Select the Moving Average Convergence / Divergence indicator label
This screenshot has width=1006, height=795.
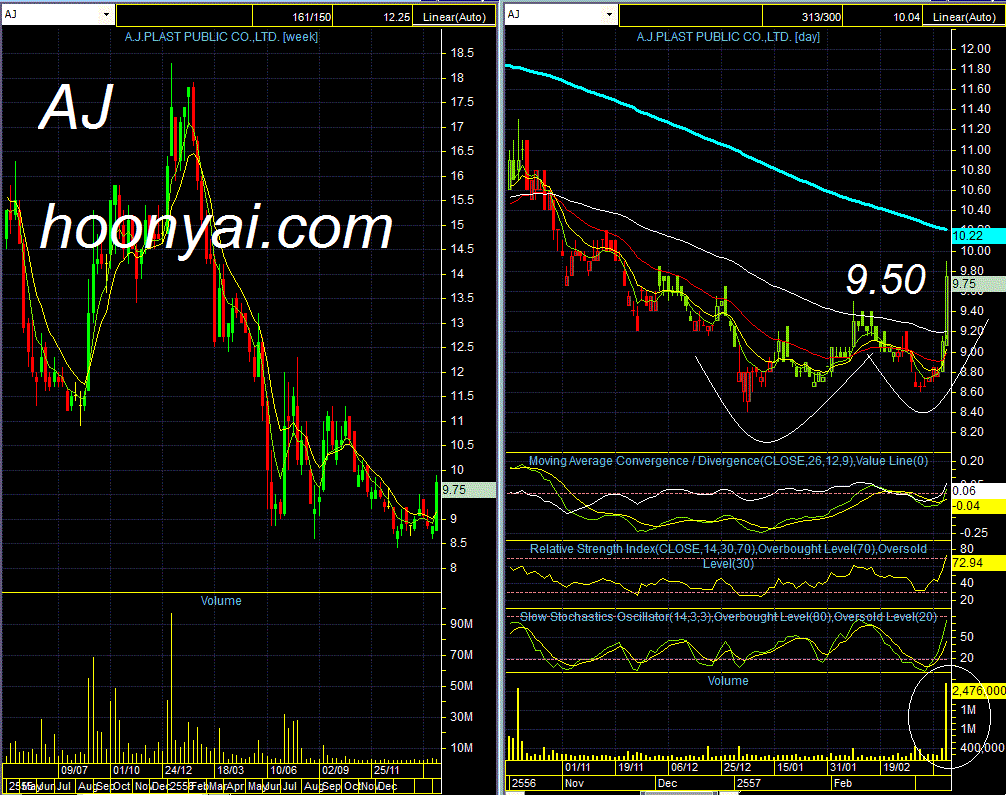728,461
